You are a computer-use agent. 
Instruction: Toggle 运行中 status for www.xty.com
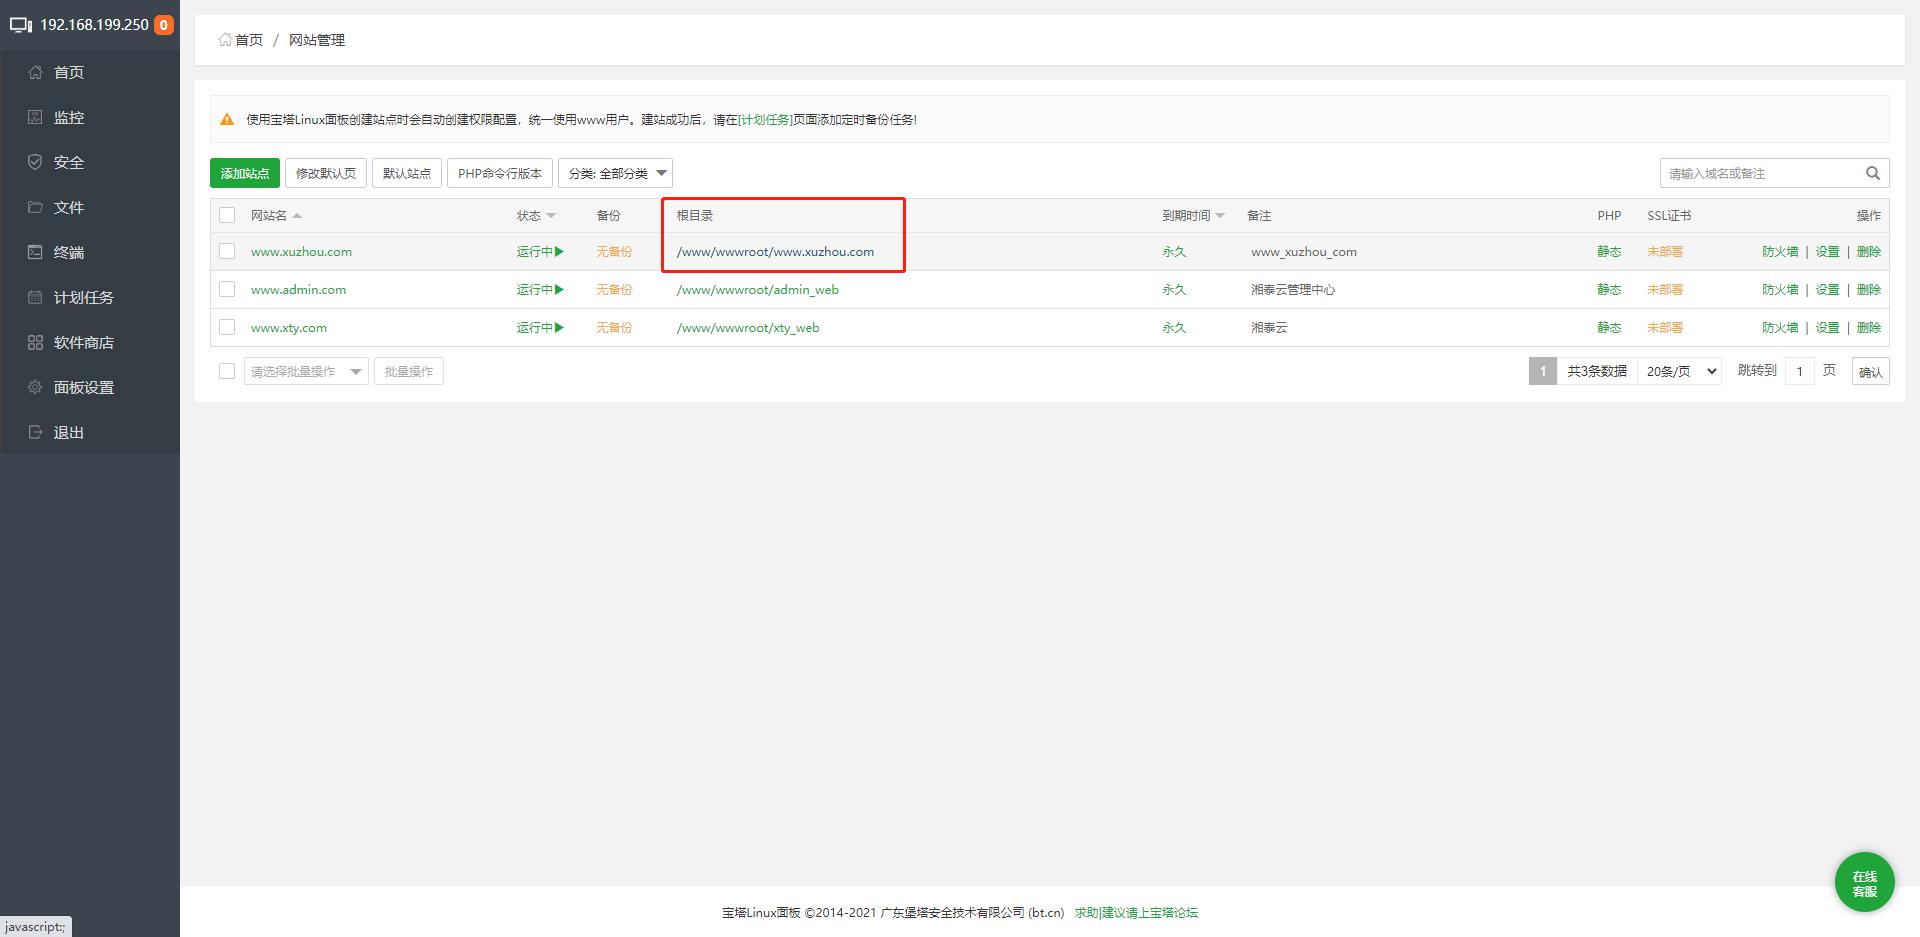point(540,328)
